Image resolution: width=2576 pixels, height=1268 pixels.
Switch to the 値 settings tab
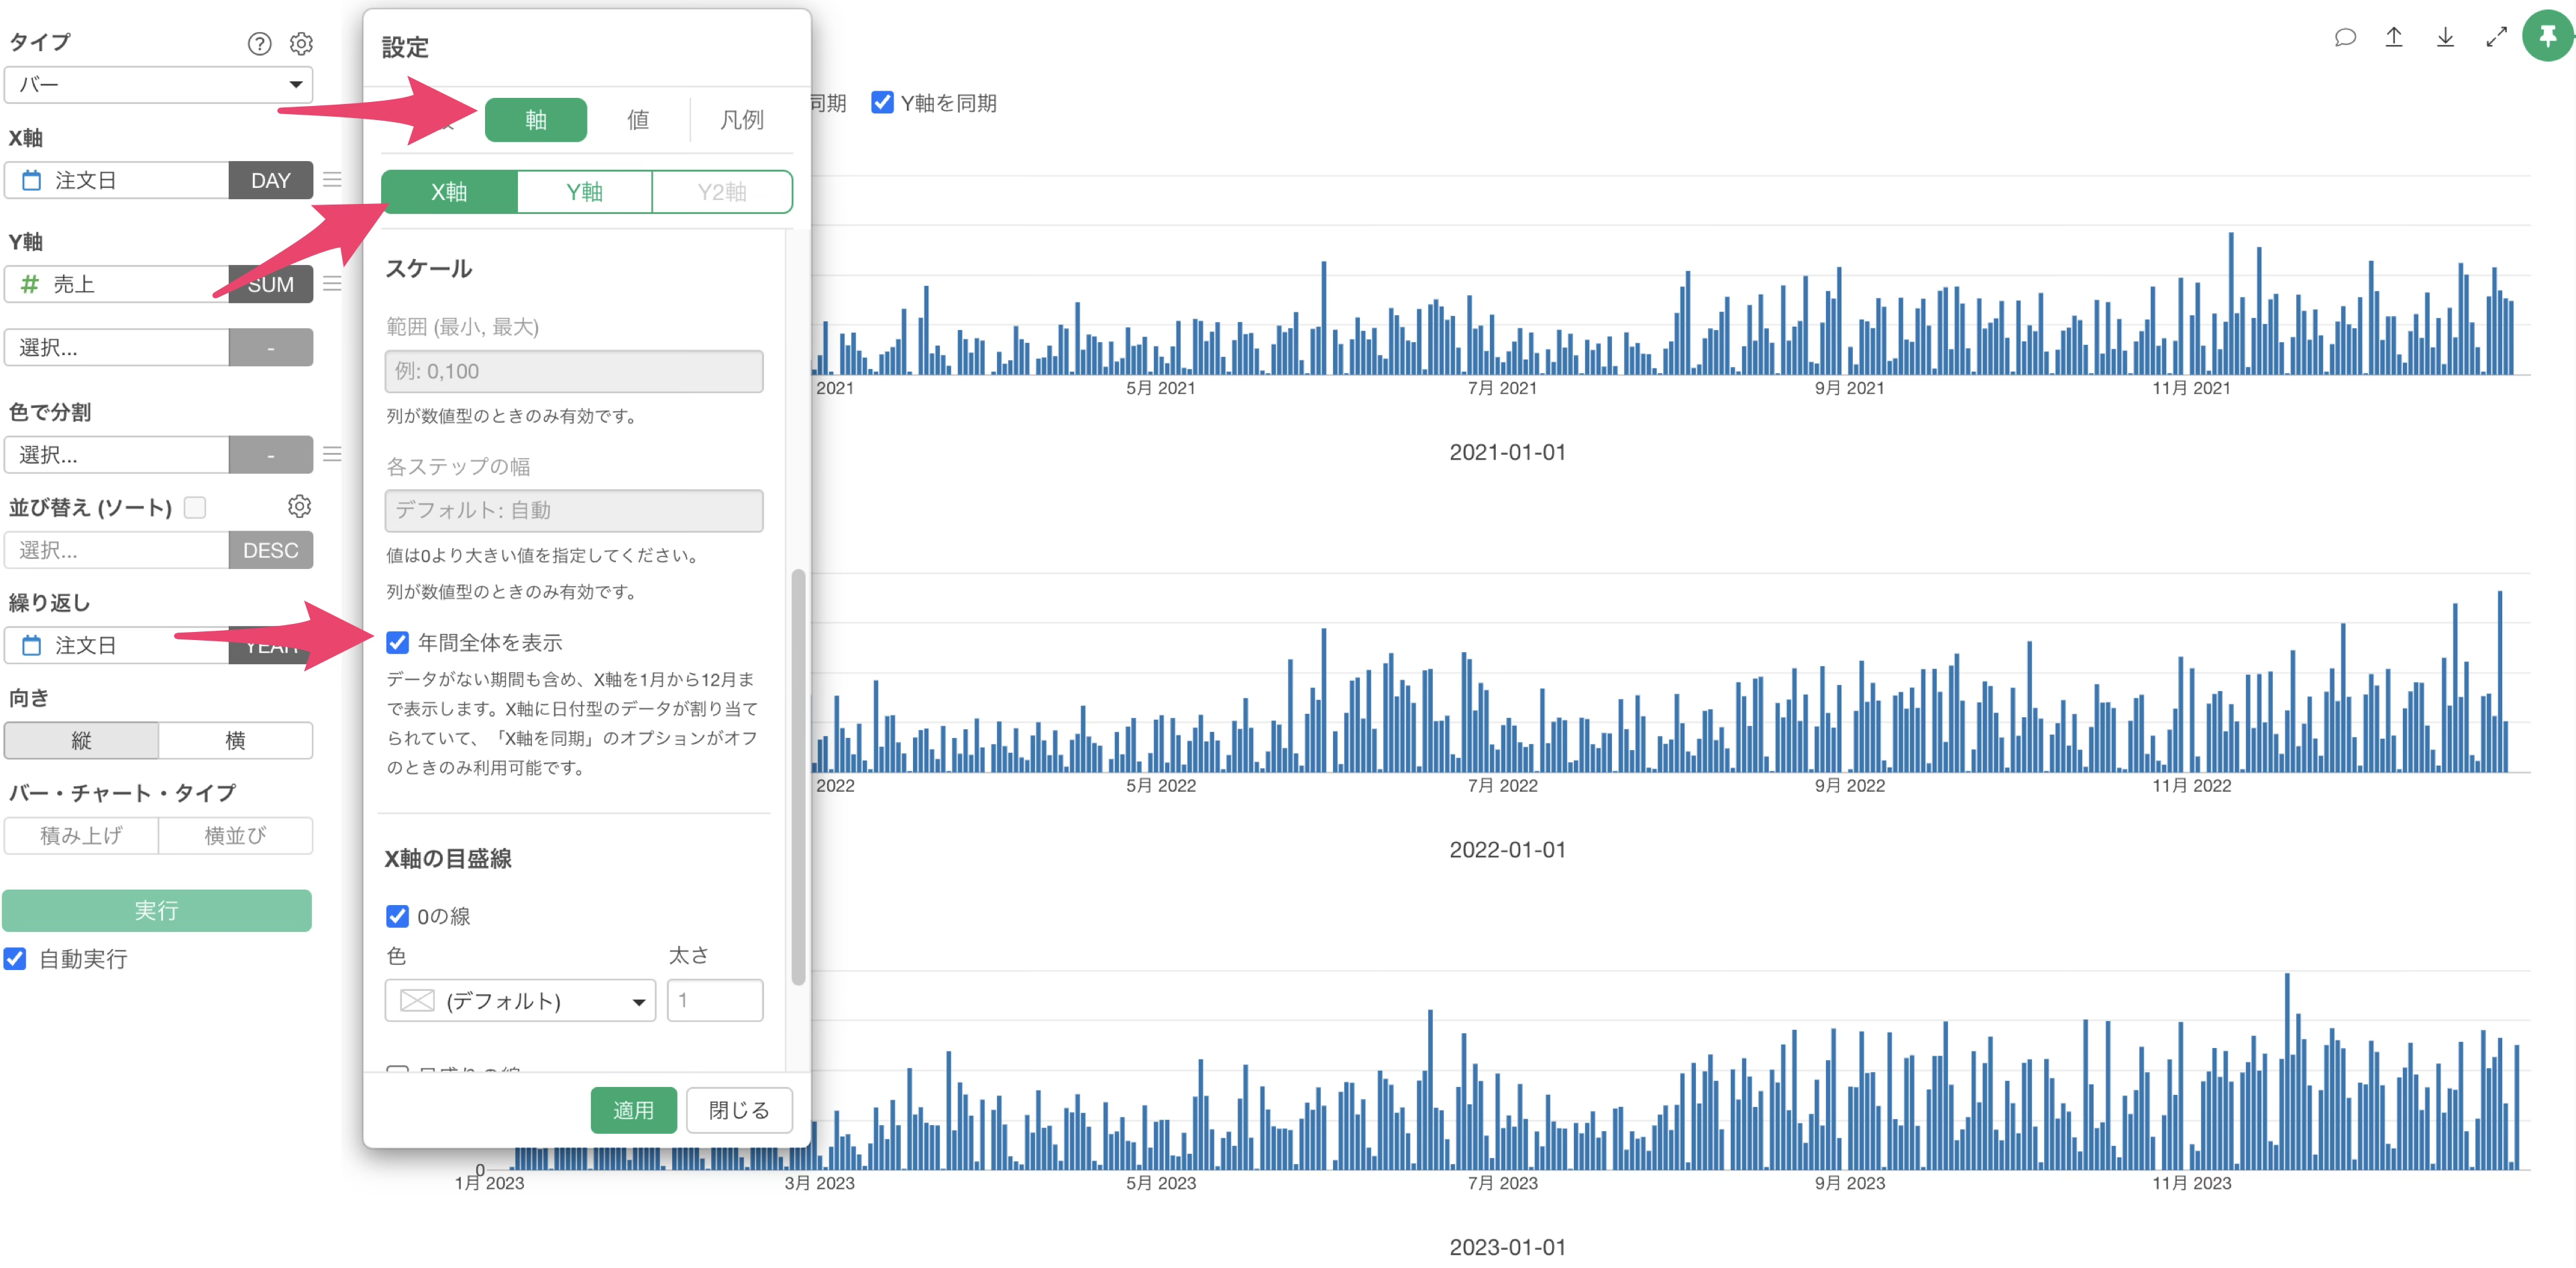click(637, 120)
